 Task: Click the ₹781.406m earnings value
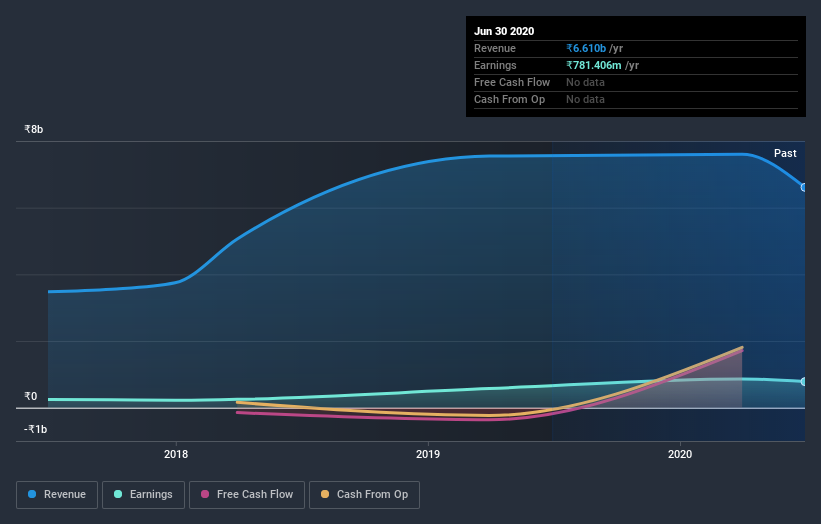594,65
